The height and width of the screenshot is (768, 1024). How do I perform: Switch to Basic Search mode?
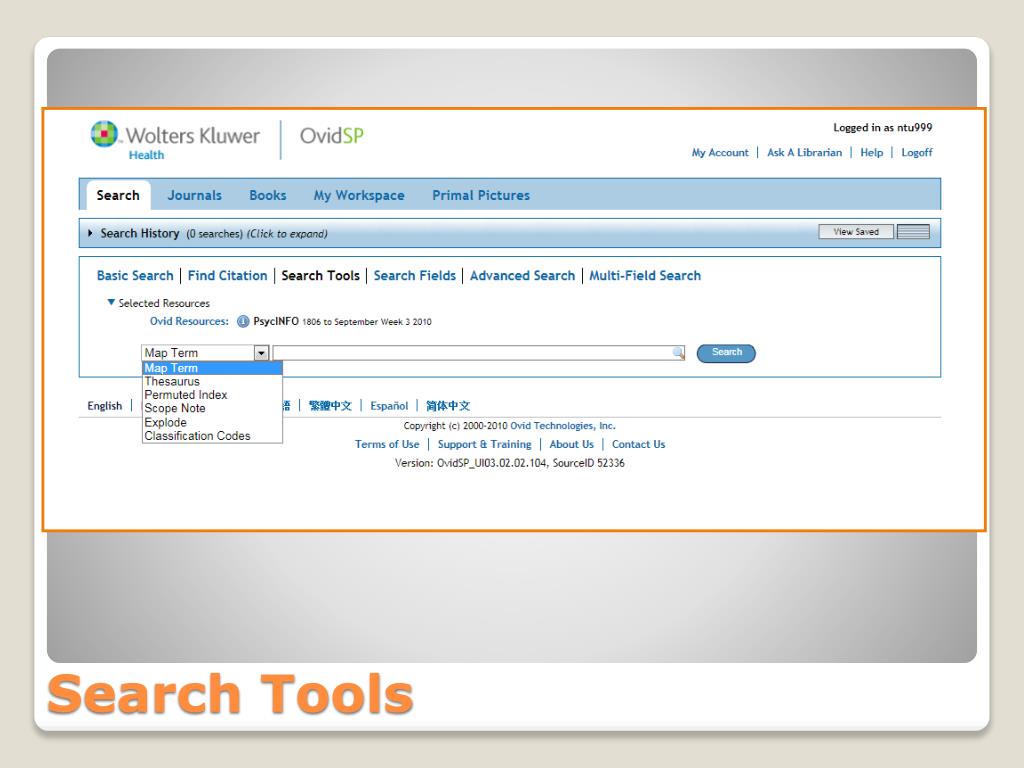135,276
